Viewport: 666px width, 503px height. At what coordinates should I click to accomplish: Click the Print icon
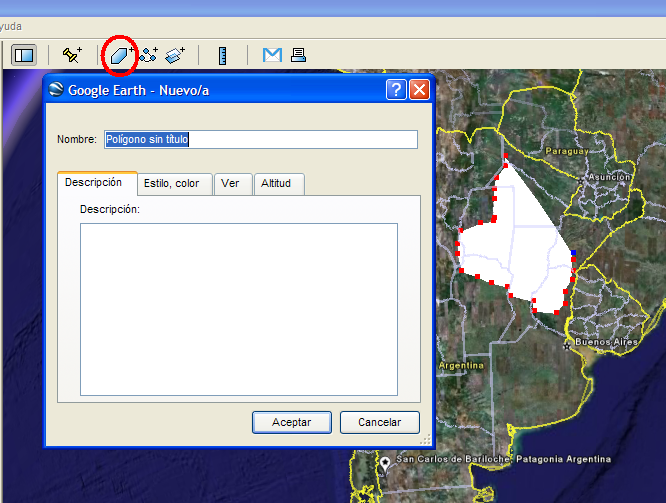click(299, 55)
